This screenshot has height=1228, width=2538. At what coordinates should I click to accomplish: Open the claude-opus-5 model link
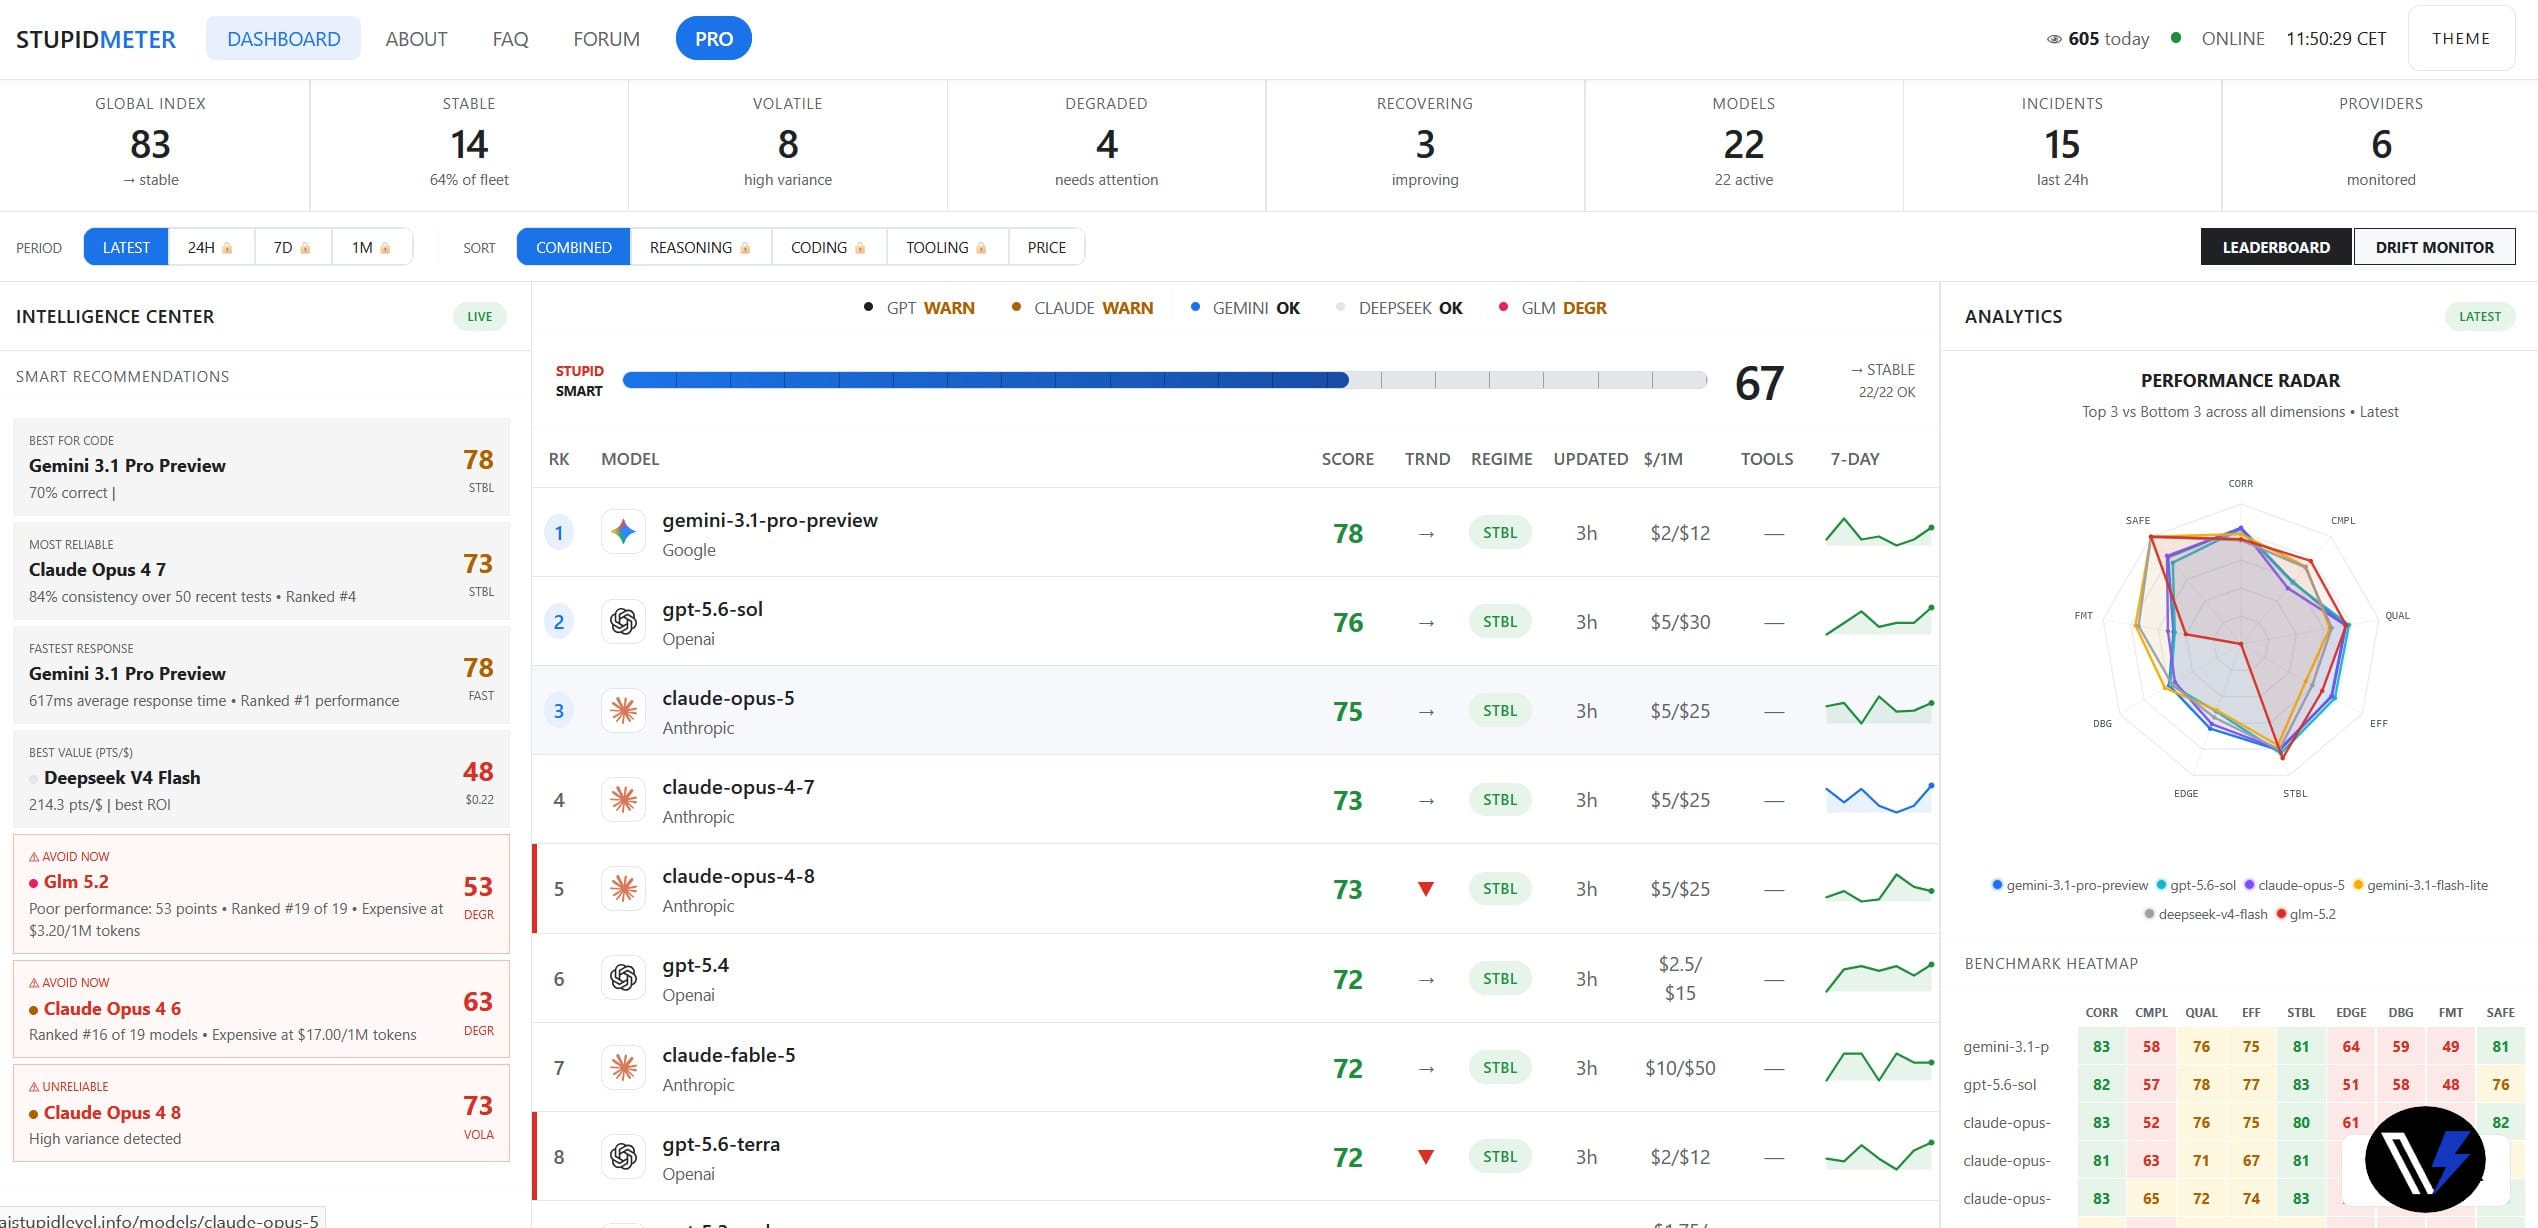728,698
